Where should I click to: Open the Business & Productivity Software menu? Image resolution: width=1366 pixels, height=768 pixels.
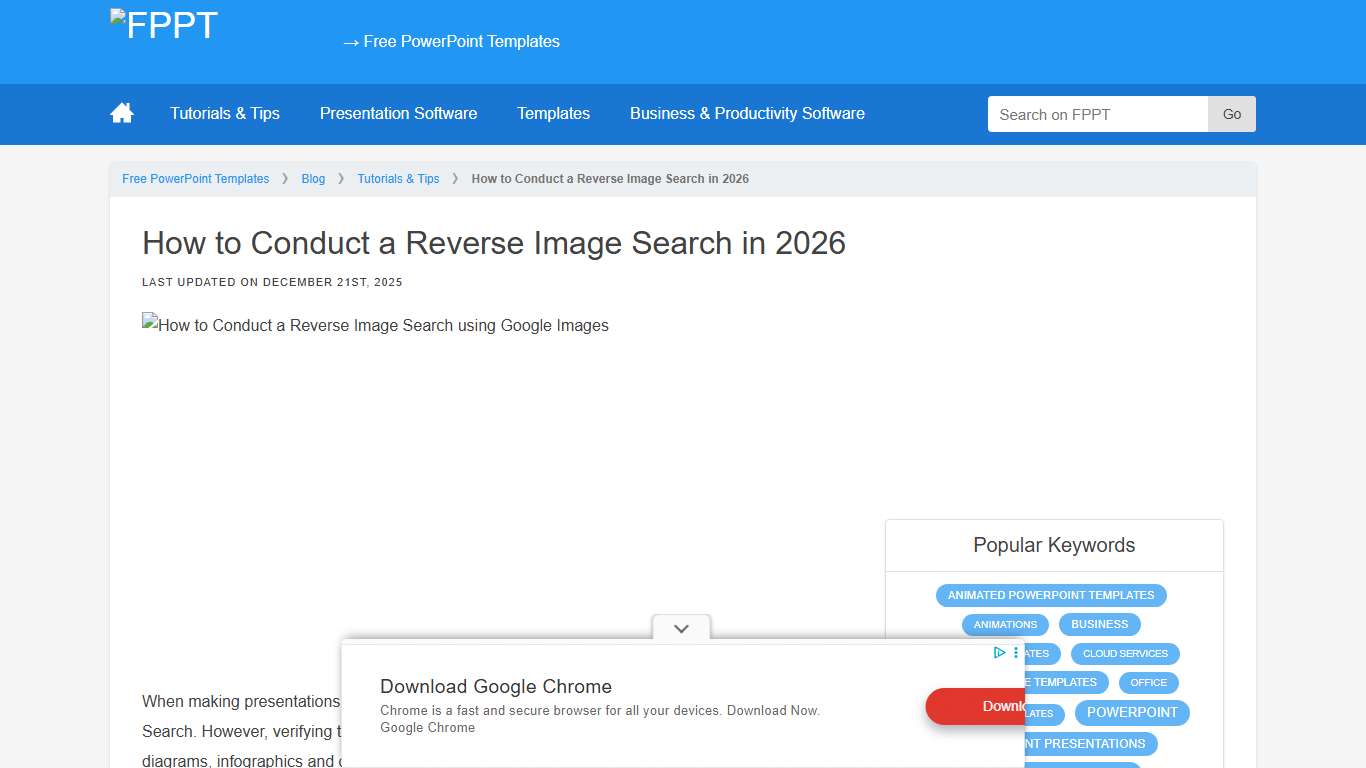pos(747,113)
